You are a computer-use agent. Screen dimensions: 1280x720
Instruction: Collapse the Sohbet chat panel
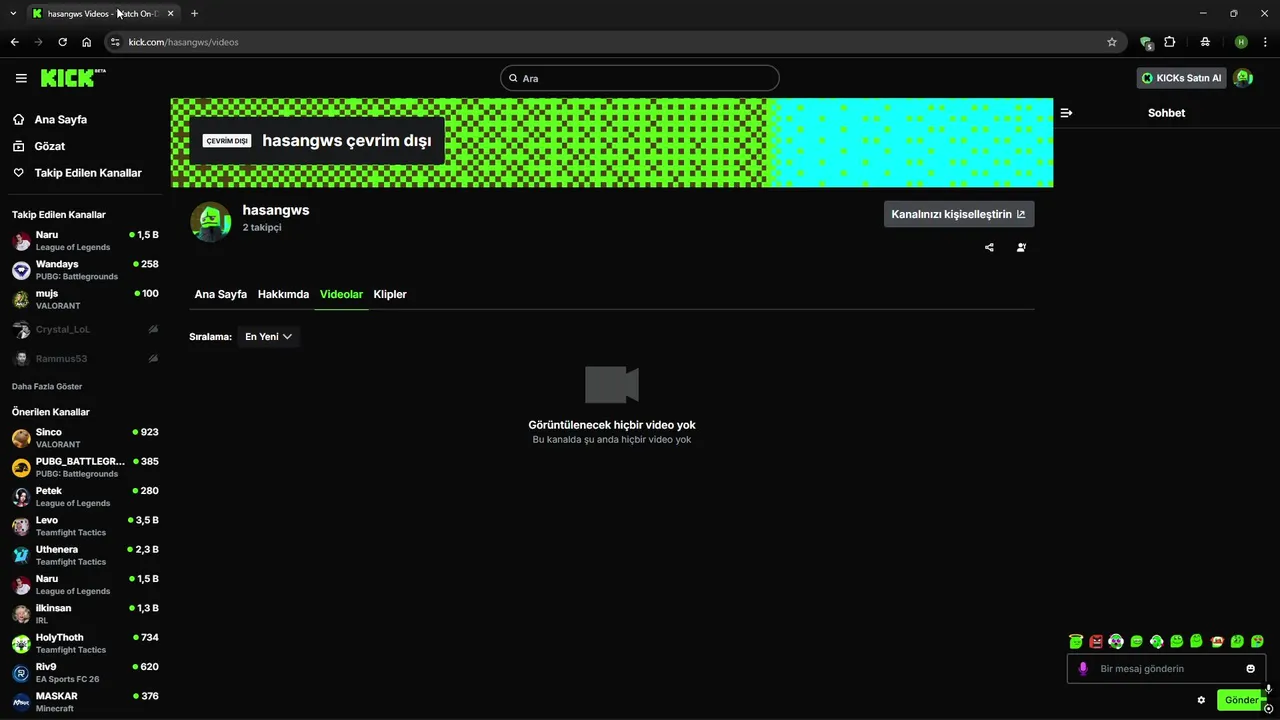pyautogui.click(x=1066, y=113)
